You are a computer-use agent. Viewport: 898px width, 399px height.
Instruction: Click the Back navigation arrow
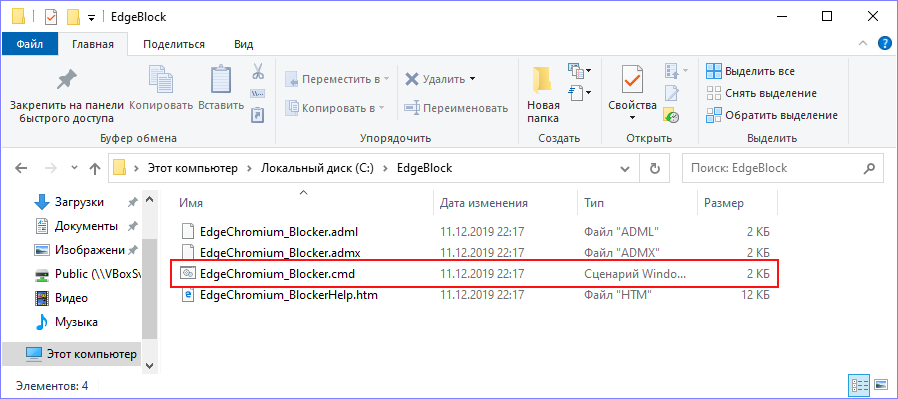tap(21, 168)
